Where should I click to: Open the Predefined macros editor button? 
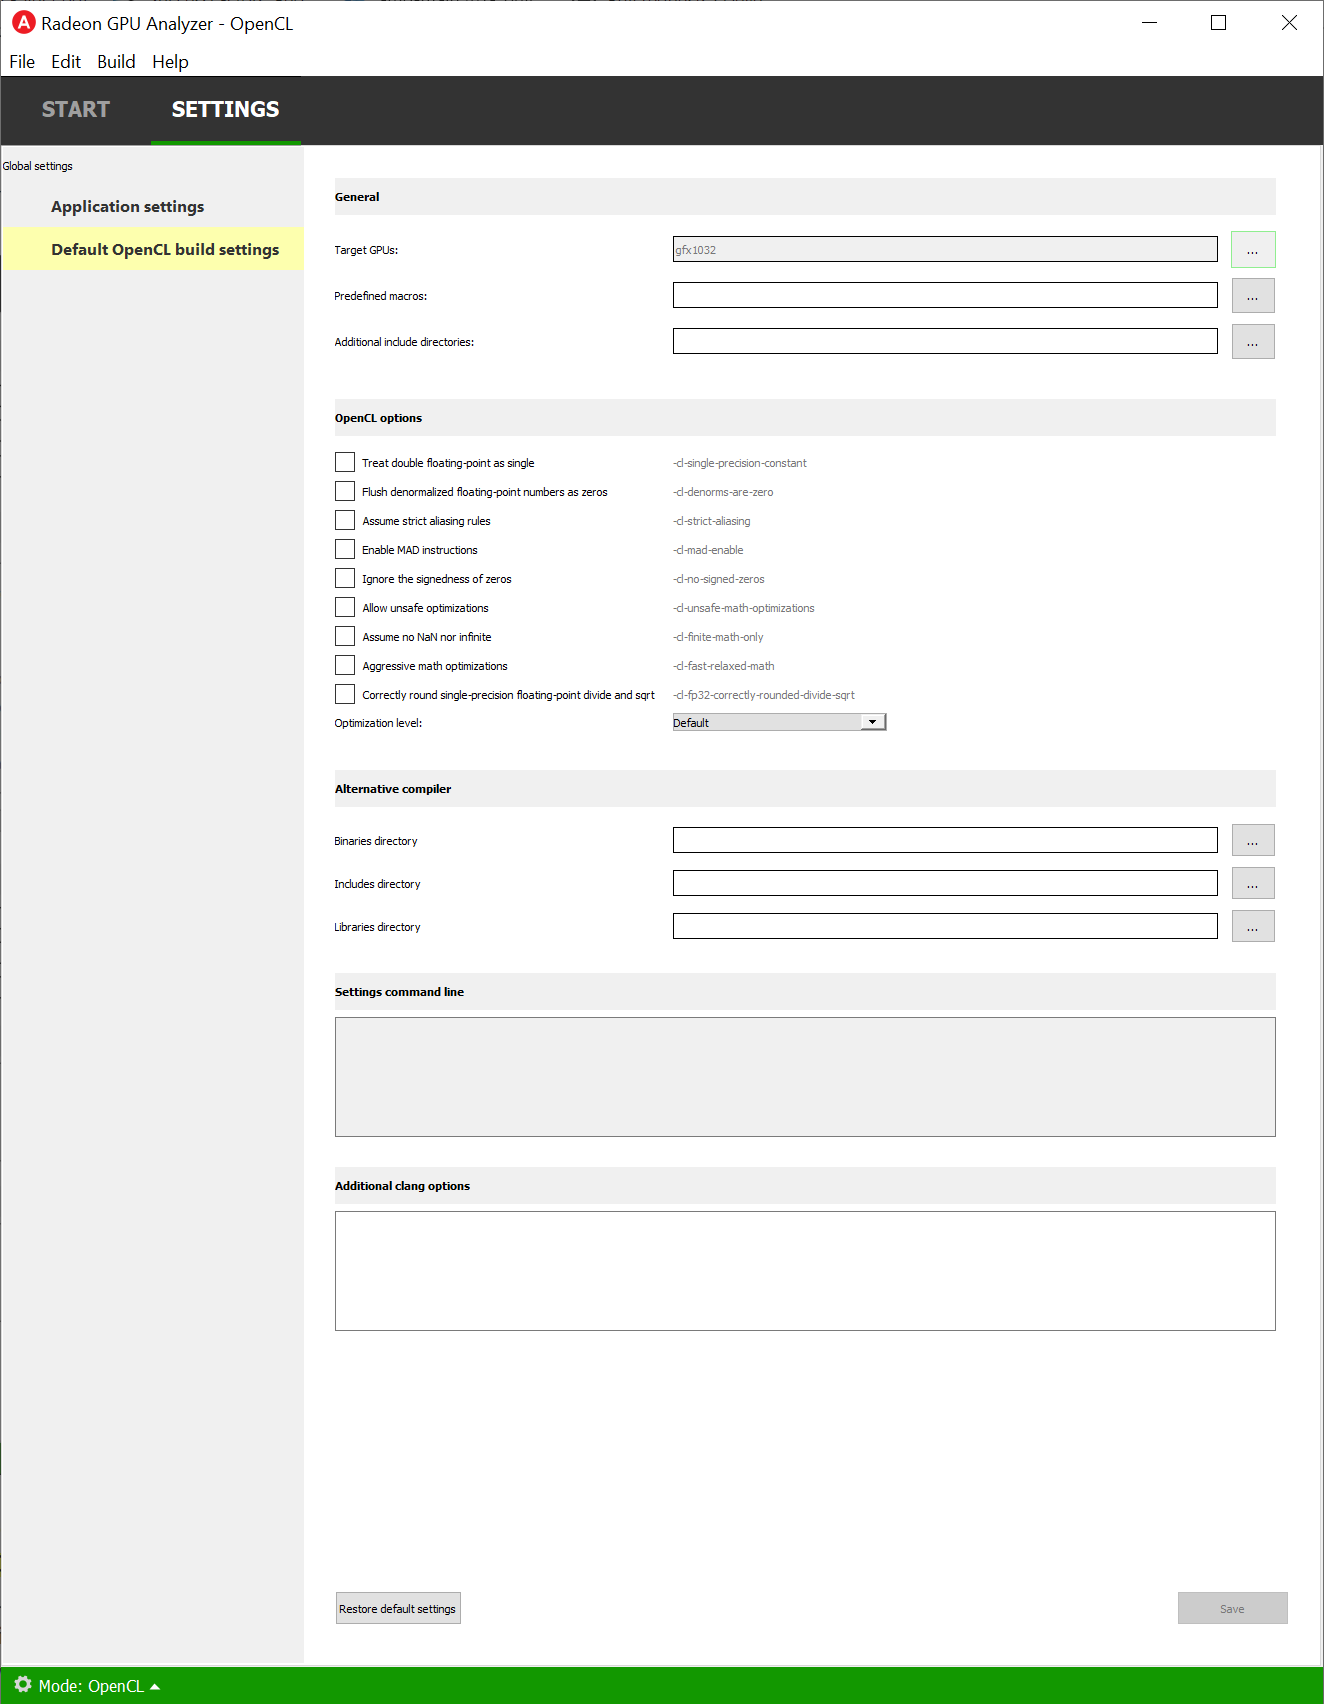(x=1252, y=296)
